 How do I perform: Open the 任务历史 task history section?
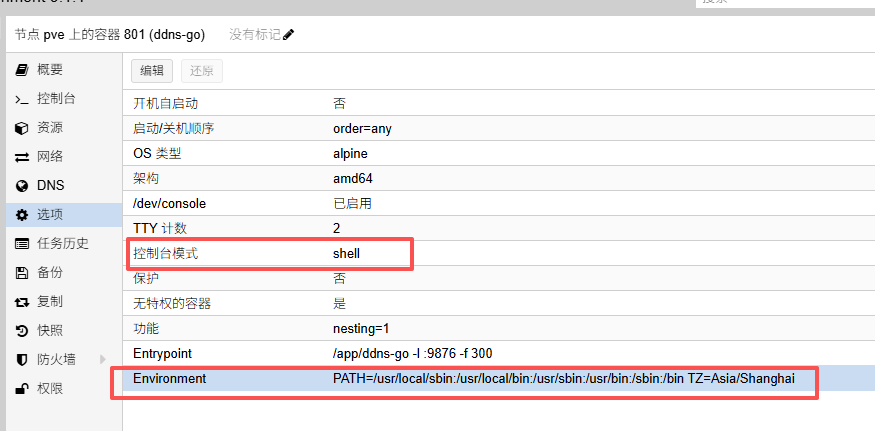pos(64,244)
